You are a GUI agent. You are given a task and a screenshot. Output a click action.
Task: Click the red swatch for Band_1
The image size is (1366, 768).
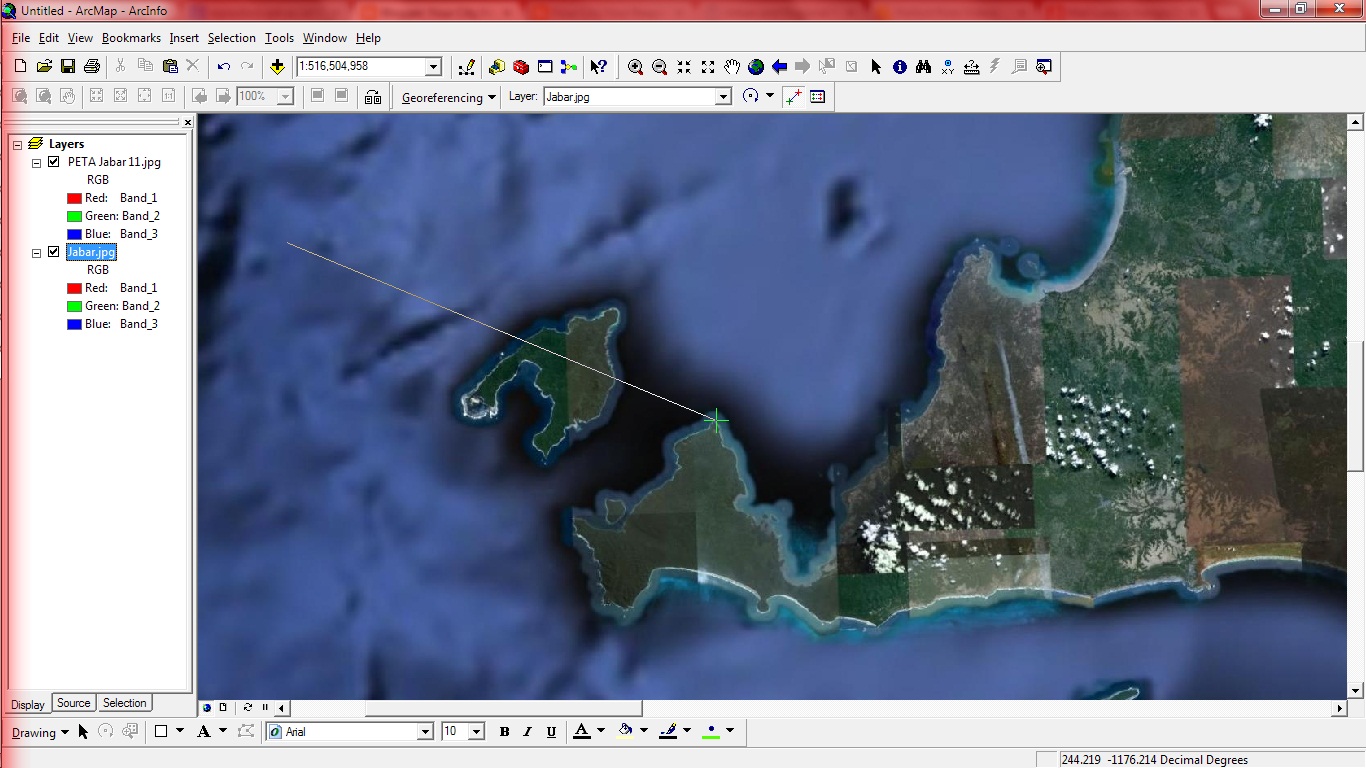pos(76,197)
